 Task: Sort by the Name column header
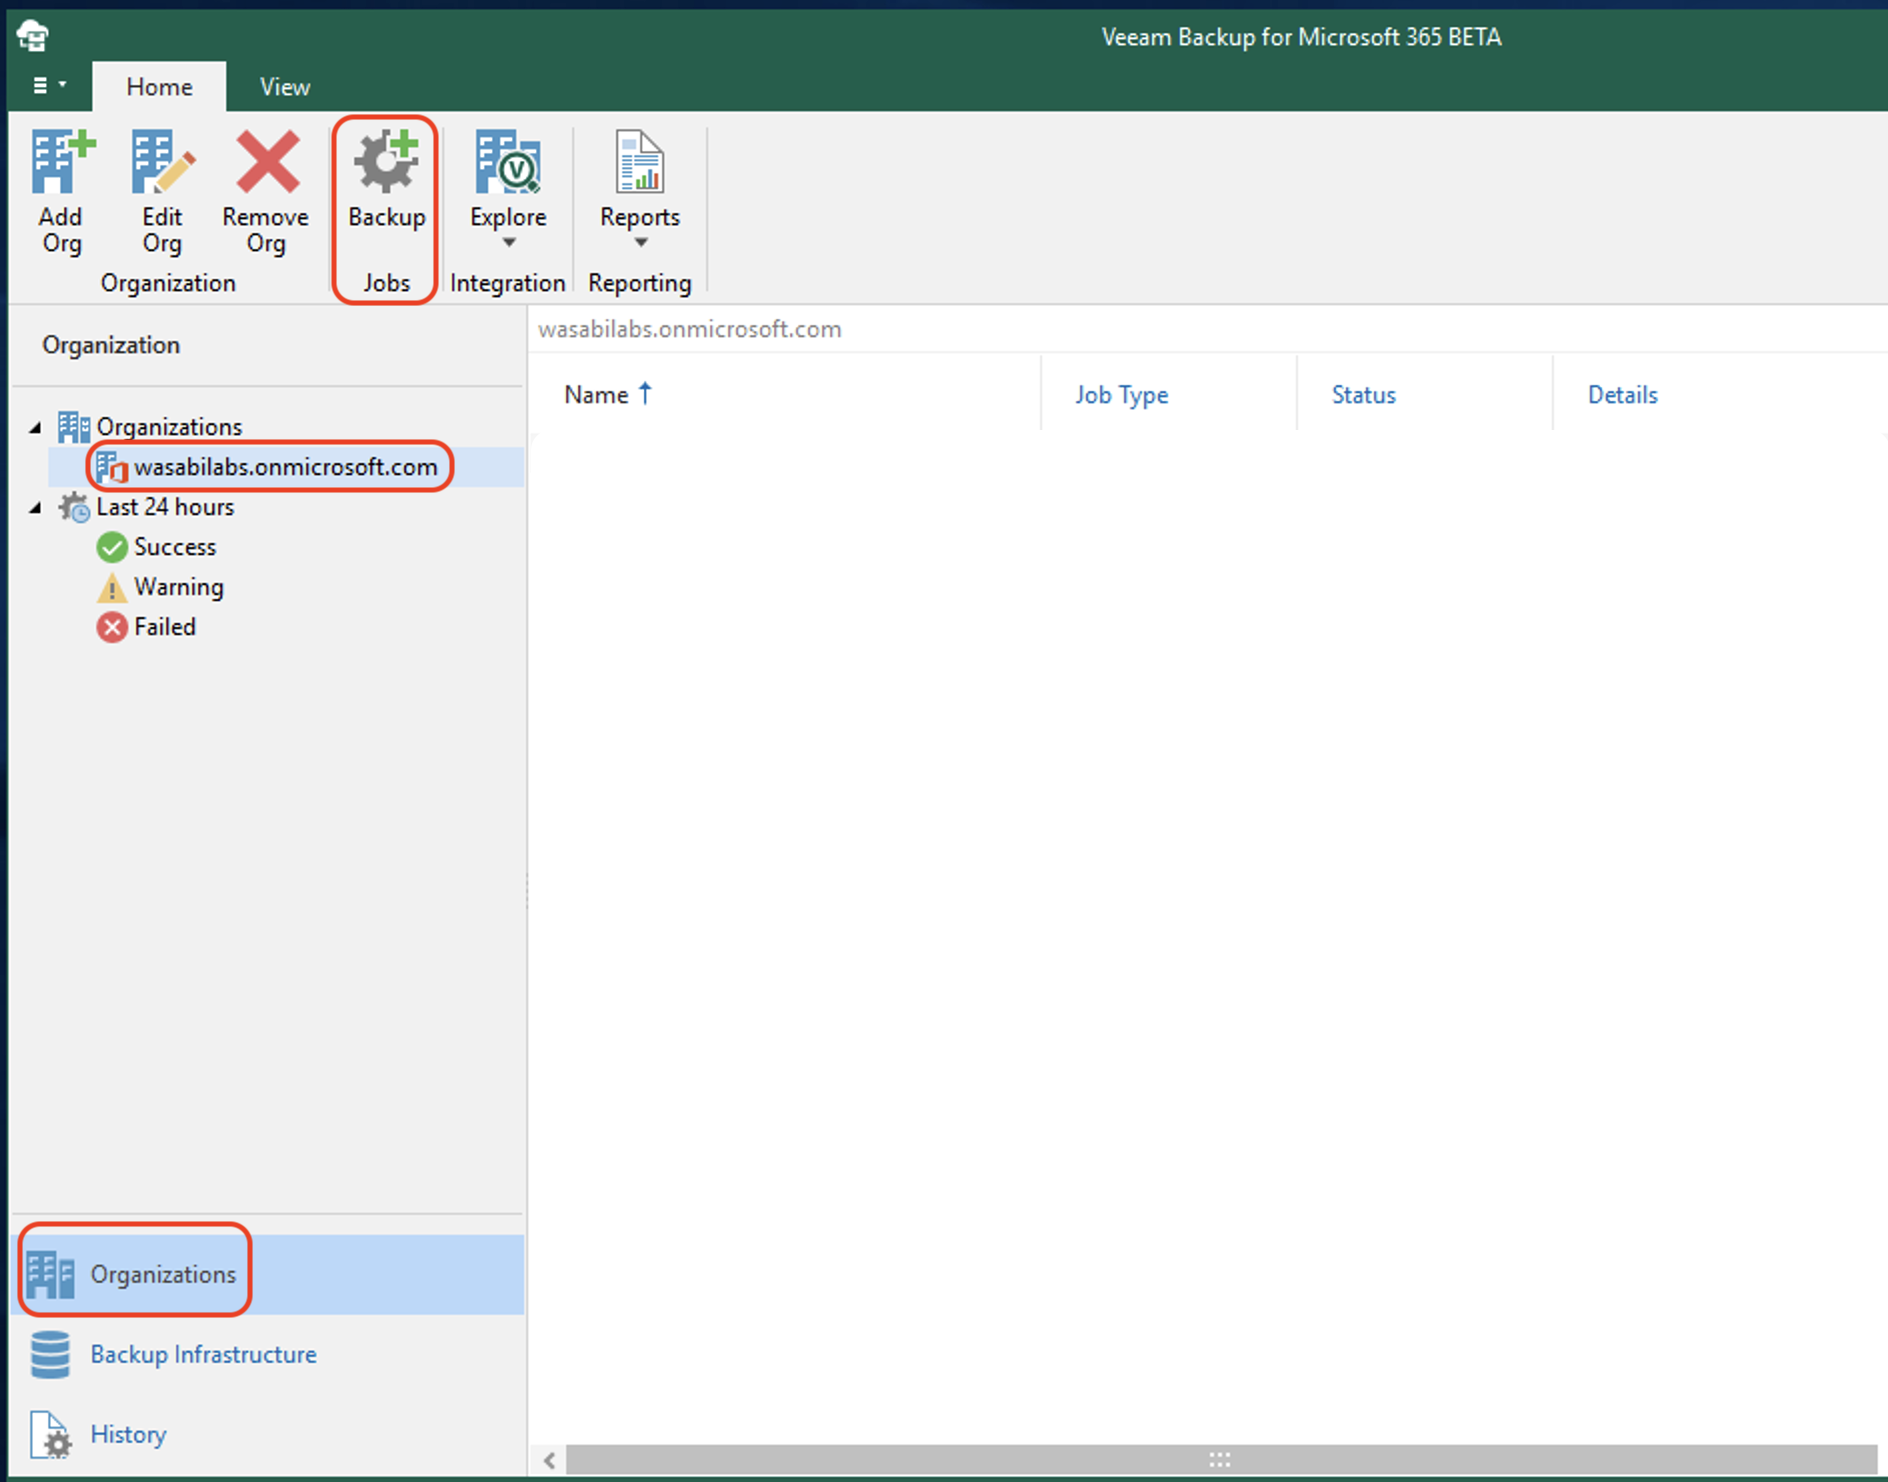[596, 395]
